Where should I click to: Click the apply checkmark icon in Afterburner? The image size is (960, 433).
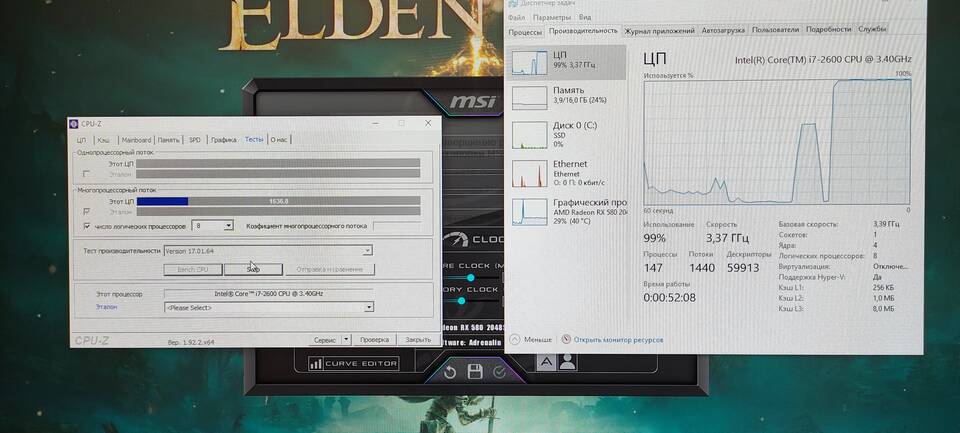pos(499,372)
